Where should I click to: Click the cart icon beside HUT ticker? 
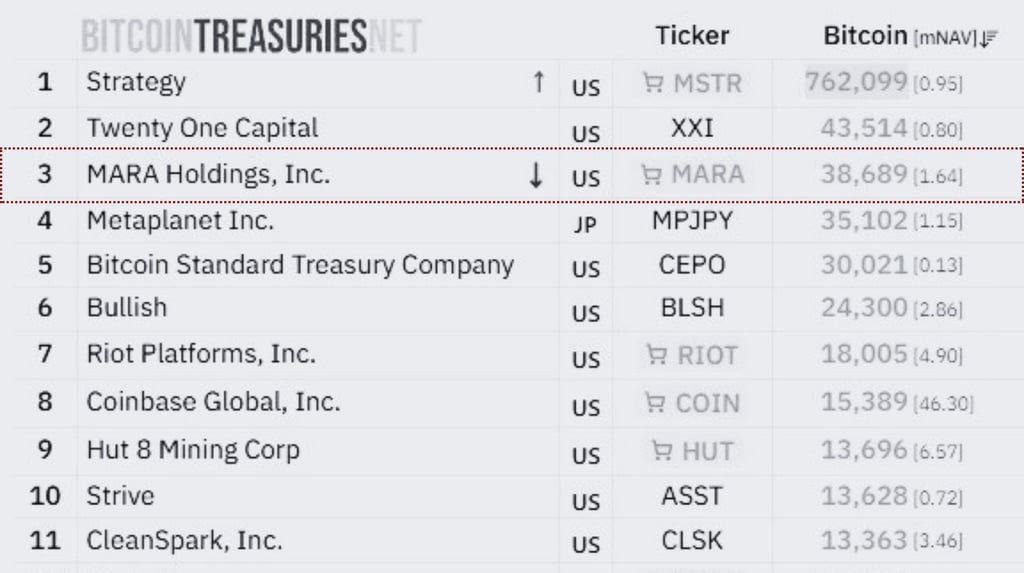(x=661, y=451)
